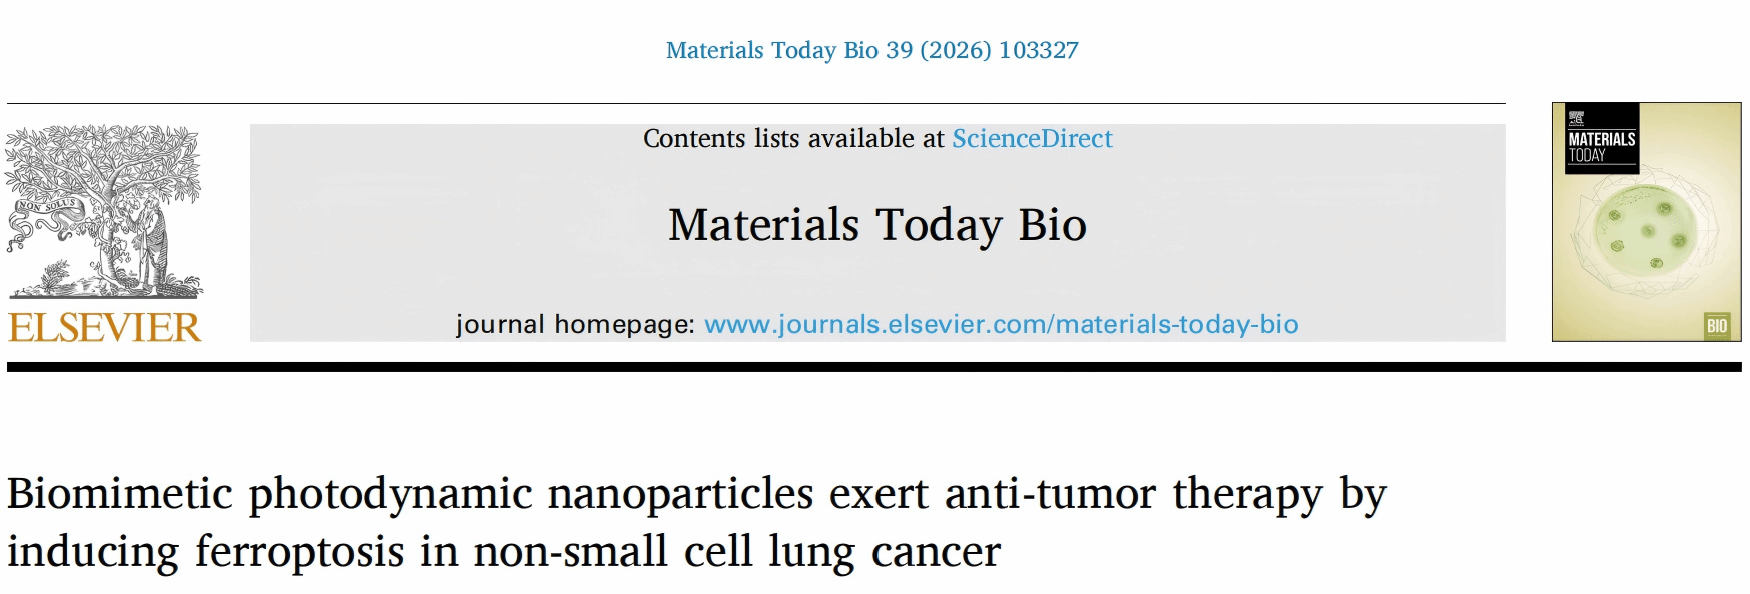Select the Materials Today Bio journal heading
The width and height of the screenshot is (1750, 594).
877,225
